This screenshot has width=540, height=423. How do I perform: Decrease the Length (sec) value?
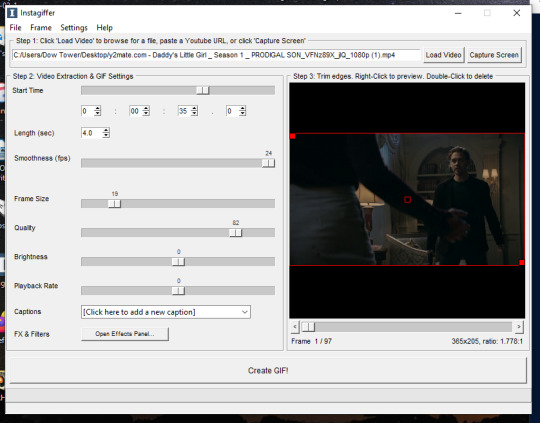[106, 135]
